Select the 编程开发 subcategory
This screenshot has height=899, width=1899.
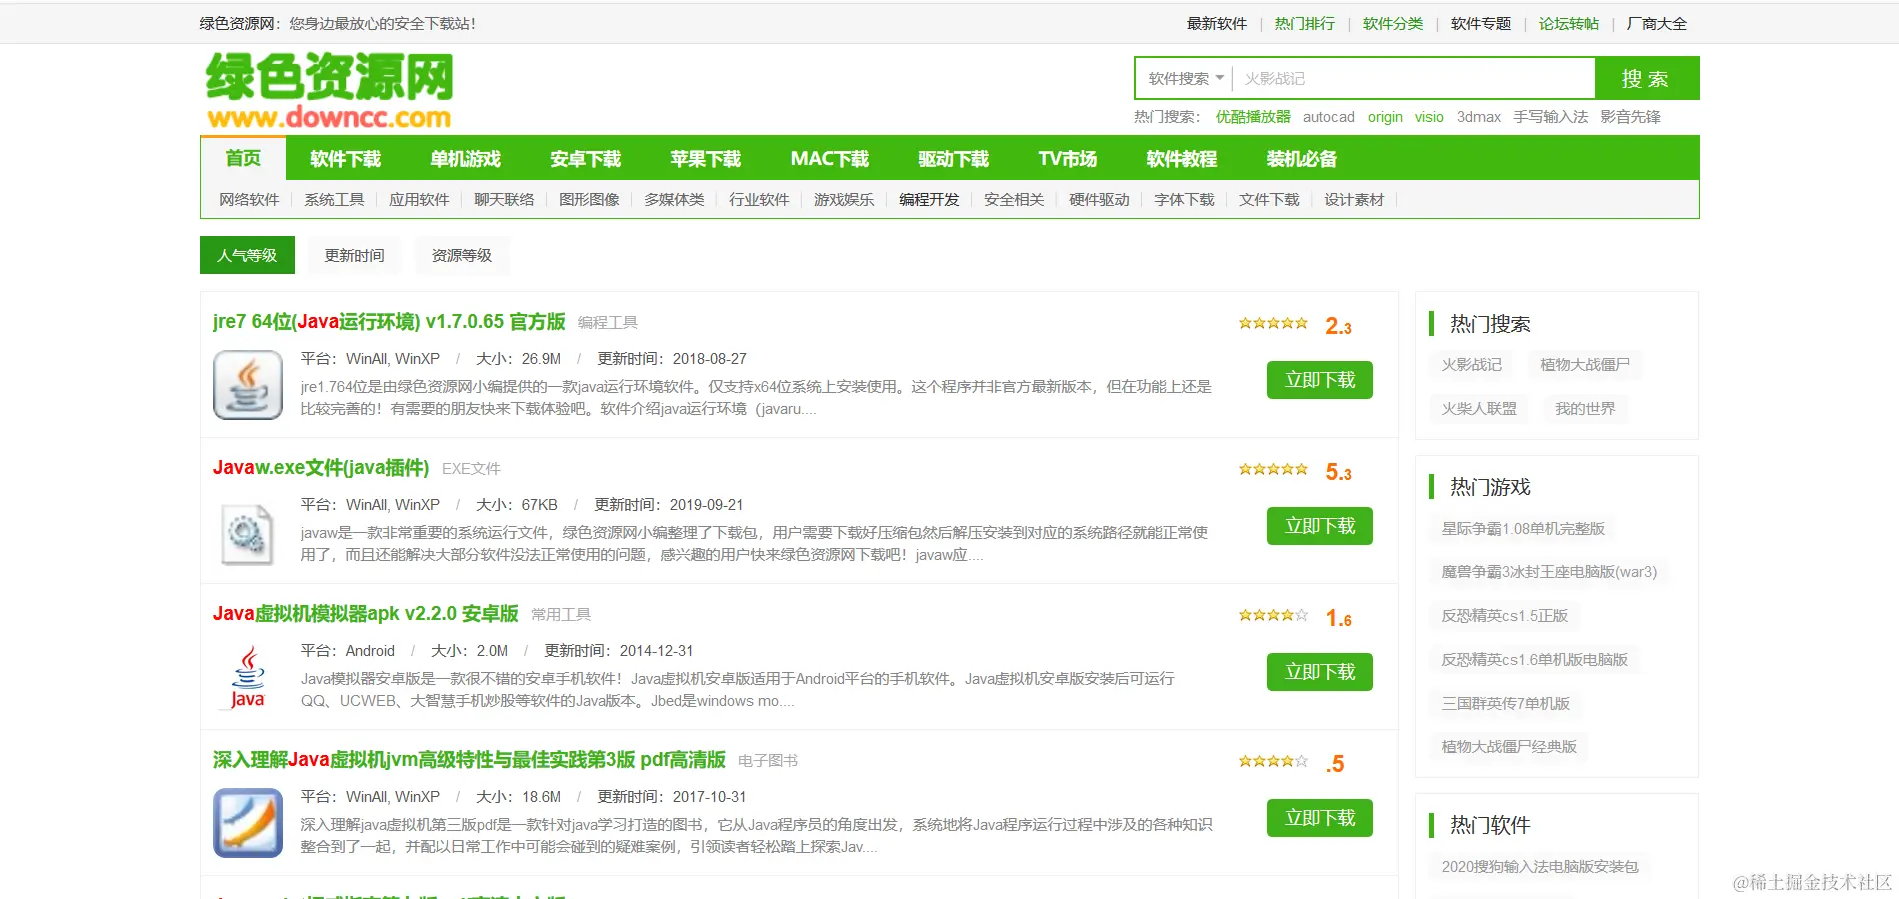[x=929, y=199]
